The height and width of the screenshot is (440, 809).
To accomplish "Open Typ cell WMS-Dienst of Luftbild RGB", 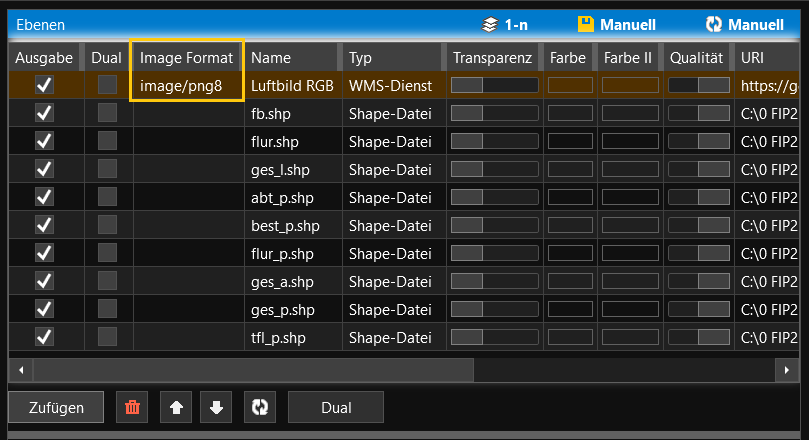I will pos(390,86).
